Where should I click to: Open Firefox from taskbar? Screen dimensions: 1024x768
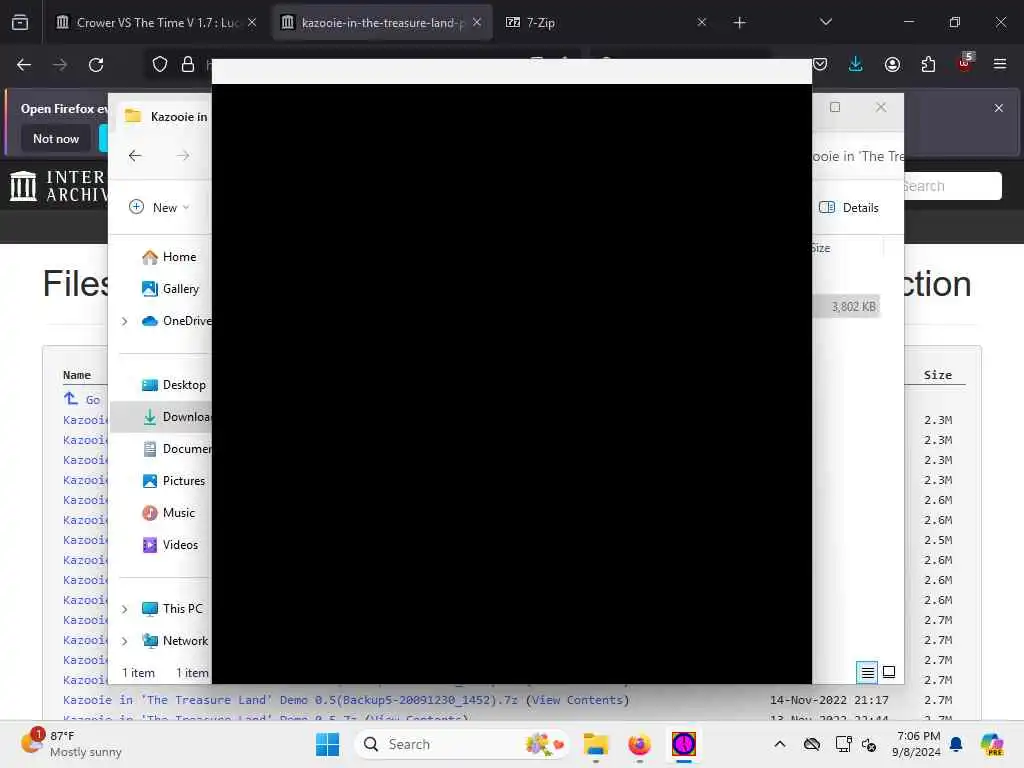[639, 744]
